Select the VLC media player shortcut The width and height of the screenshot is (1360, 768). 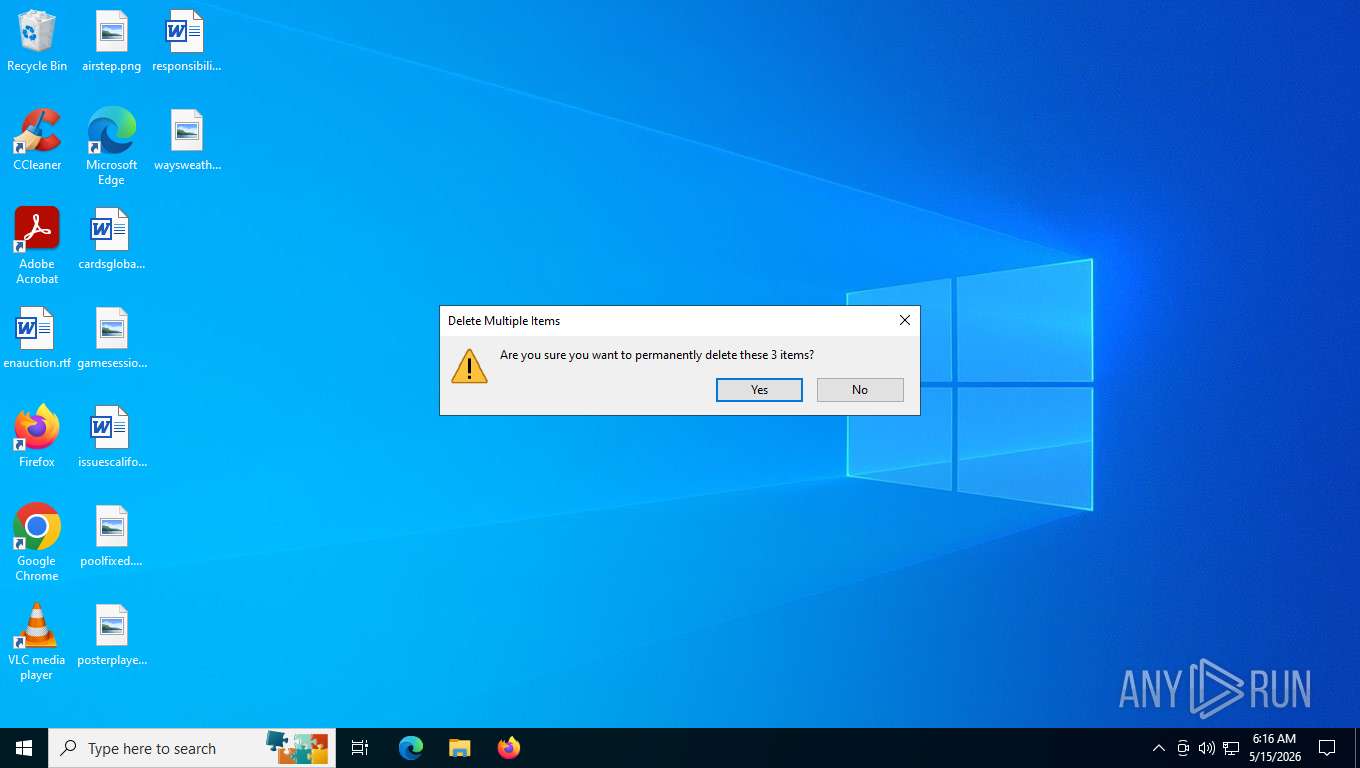pyautogui.click(x=37, y=642)
